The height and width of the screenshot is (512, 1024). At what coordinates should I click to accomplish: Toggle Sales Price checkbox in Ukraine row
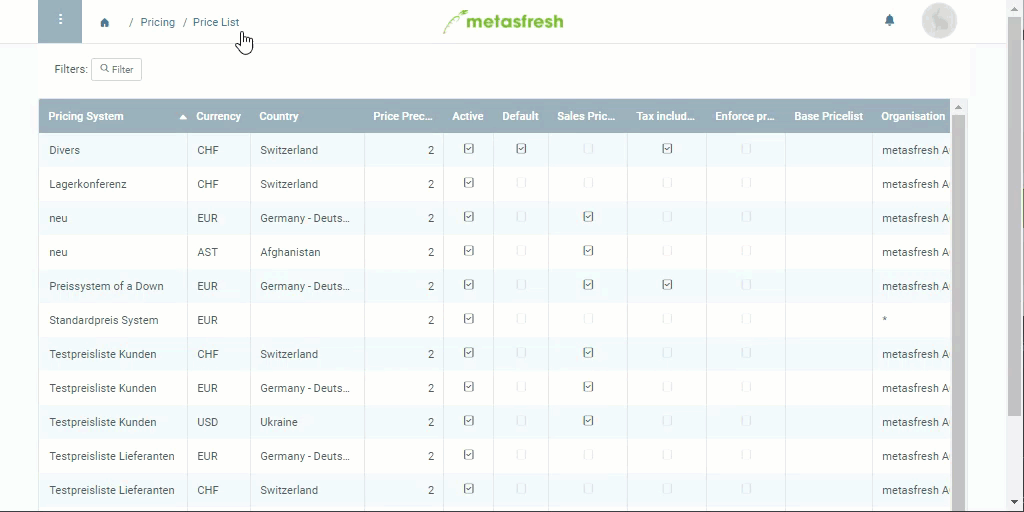coord(588,421)
